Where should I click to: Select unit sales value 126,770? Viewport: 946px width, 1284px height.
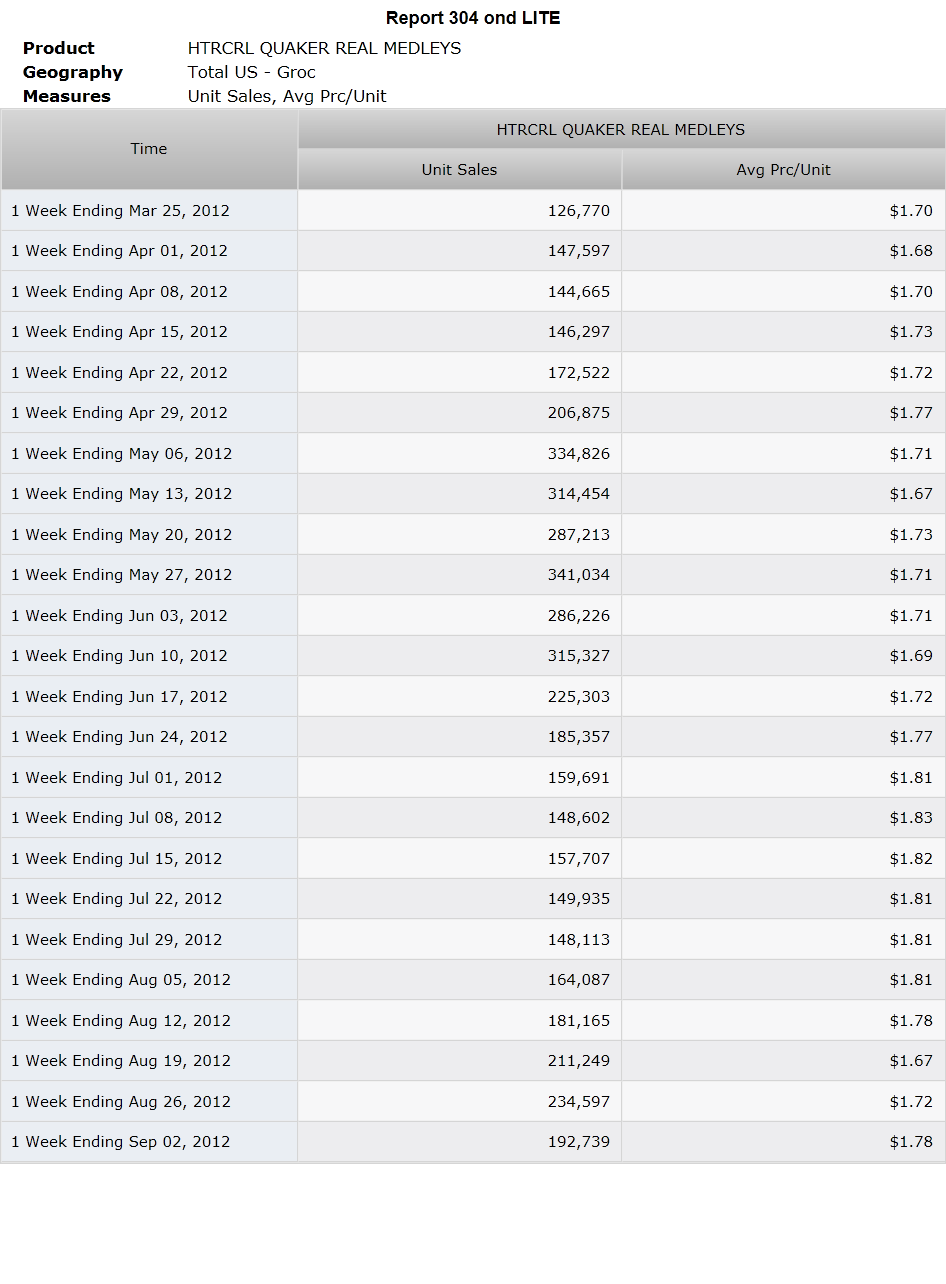[579, 211]
